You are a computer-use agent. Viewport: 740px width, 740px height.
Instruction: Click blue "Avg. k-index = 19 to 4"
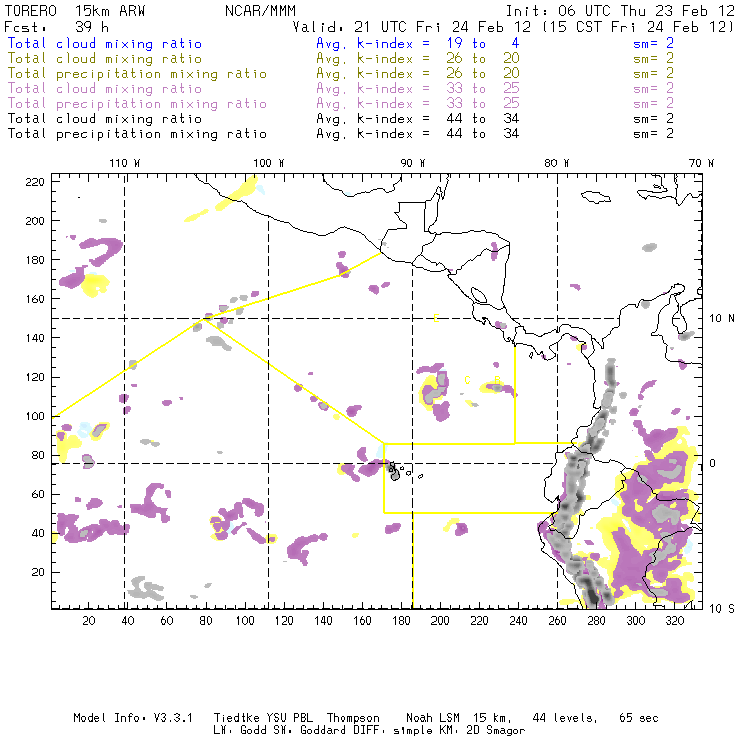coord(418,43)
